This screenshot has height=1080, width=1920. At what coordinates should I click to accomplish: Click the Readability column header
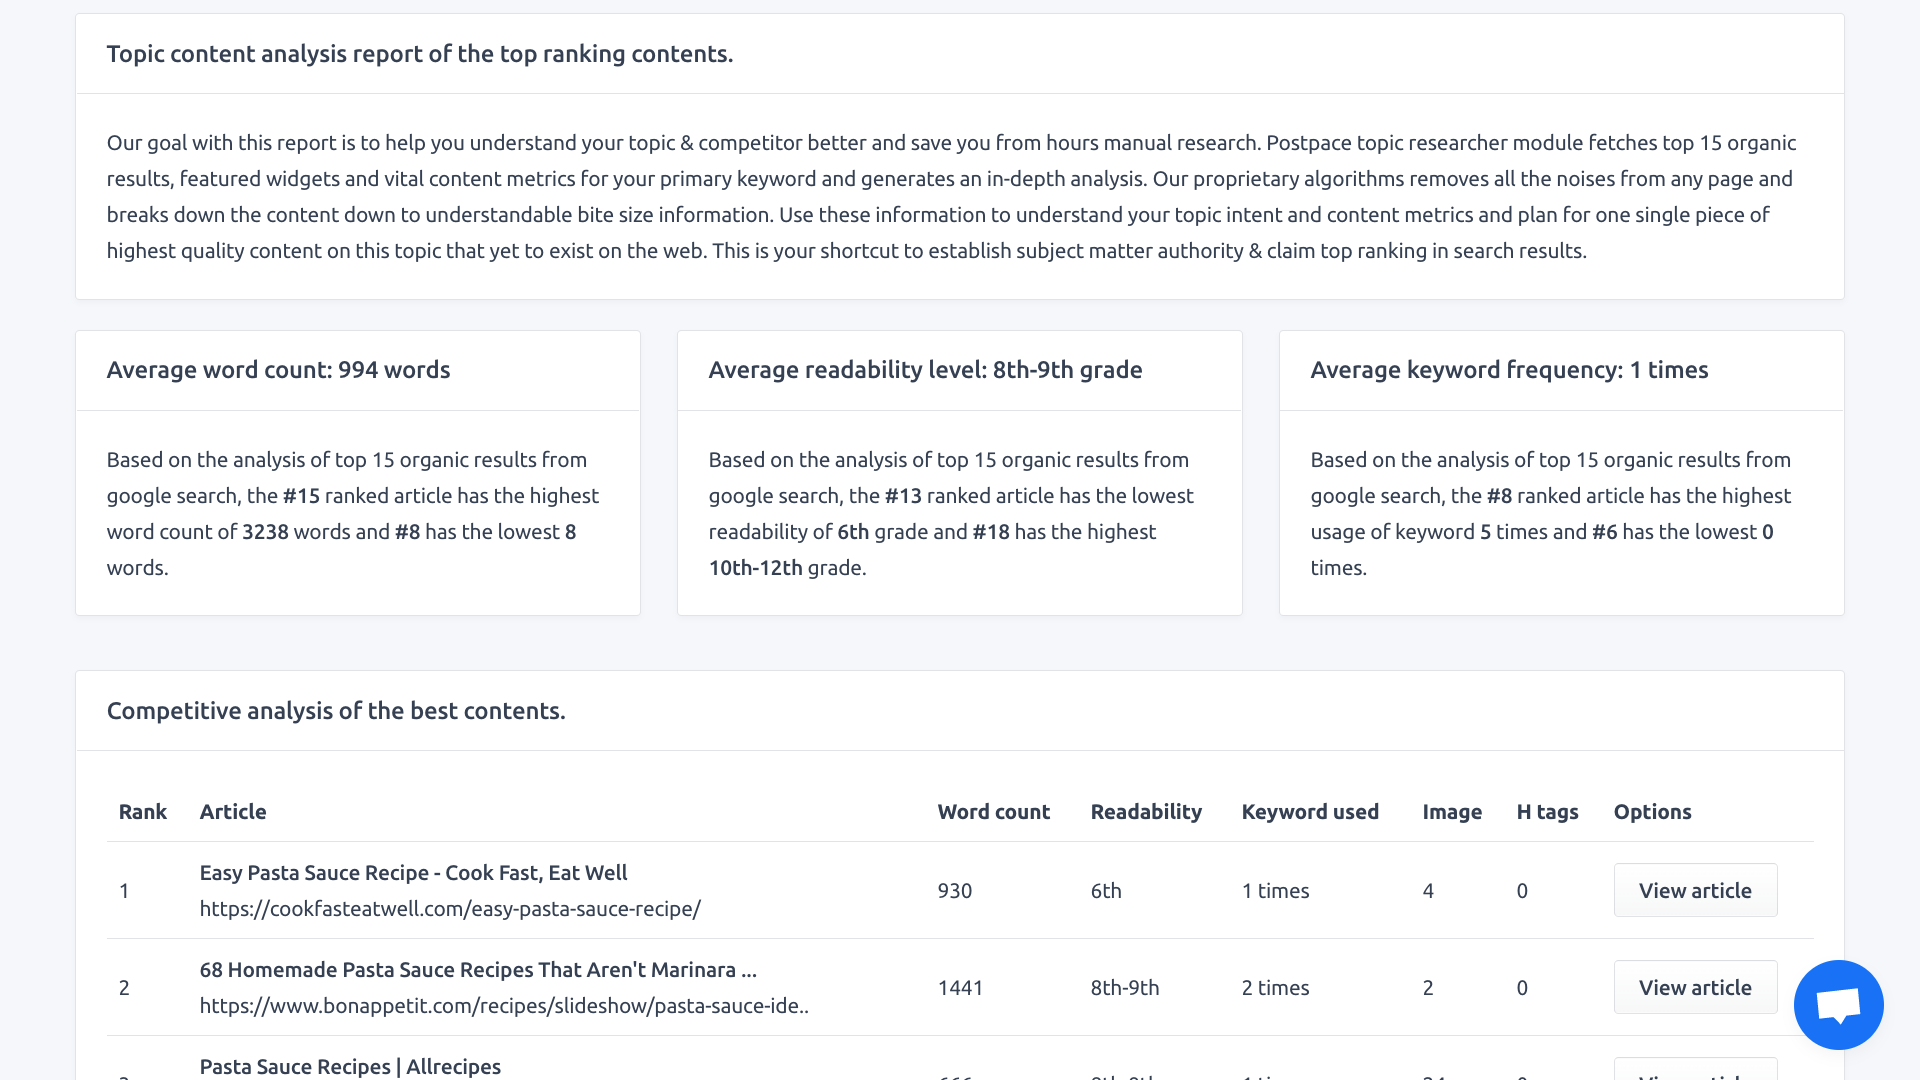[x=1146, y=812]
